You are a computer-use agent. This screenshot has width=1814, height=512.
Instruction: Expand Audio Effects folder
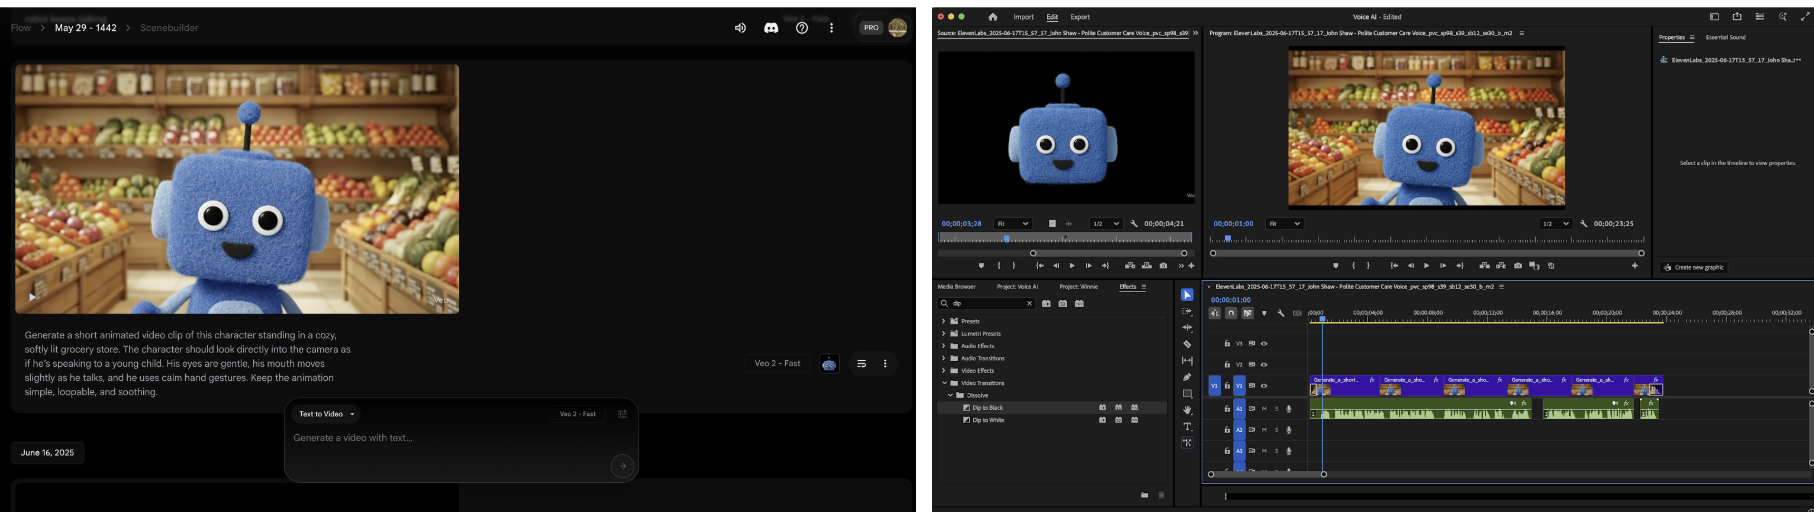coord(943,346)
